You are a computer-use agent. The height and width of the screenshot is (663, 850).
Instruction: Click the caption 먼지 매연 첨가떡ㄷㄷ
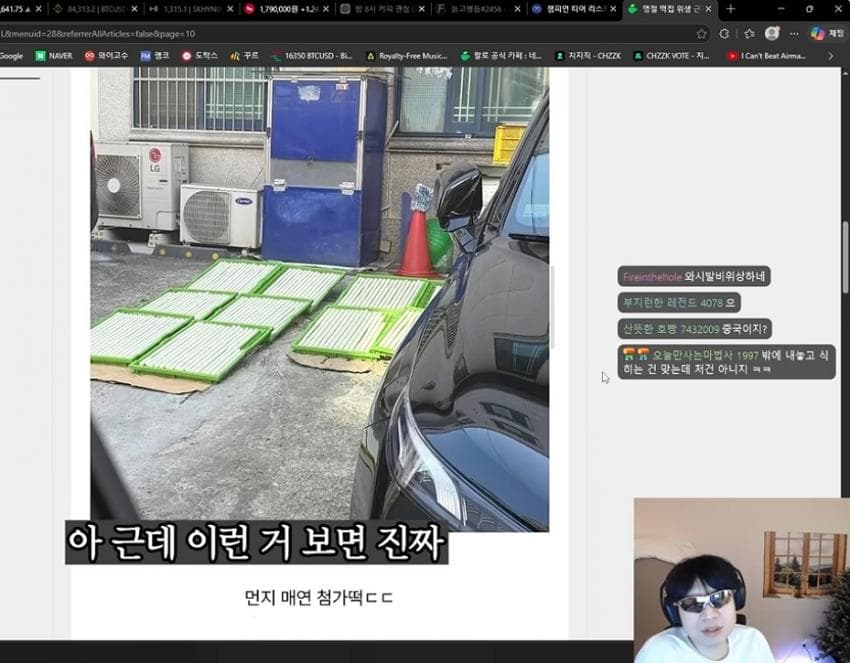(319, 598)
